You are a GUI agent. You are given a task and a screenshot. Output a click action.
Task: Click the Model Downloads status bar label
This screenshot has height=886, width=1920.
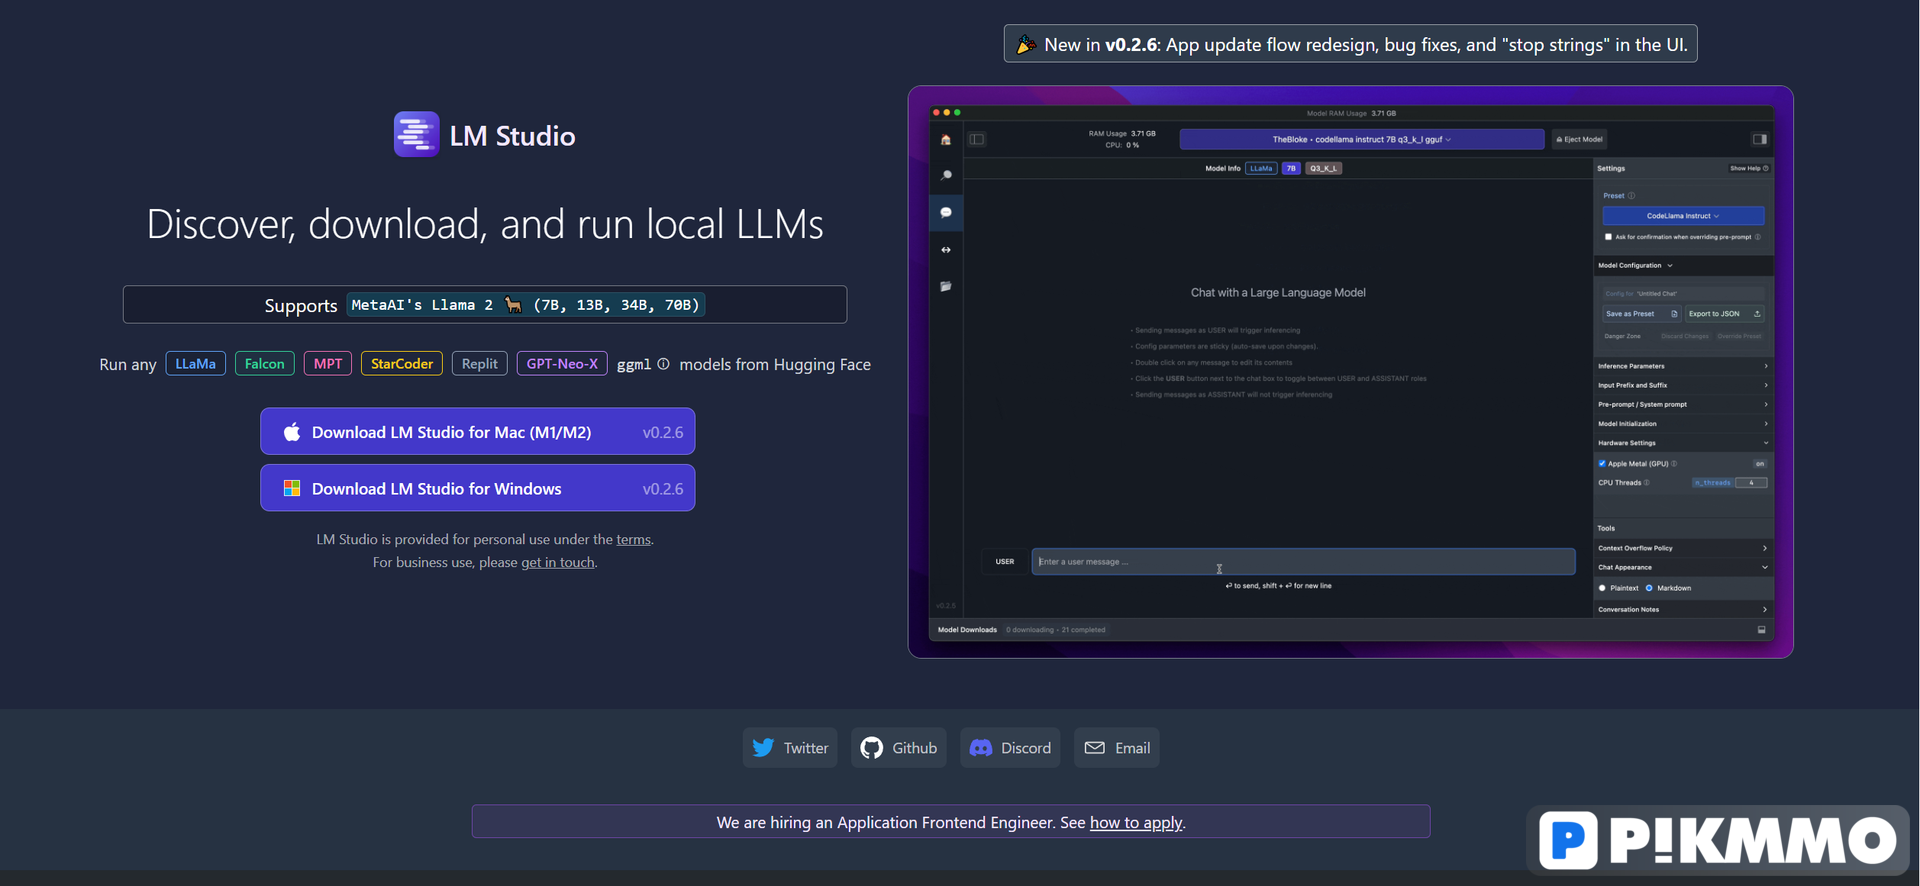(x=967, y=630)
